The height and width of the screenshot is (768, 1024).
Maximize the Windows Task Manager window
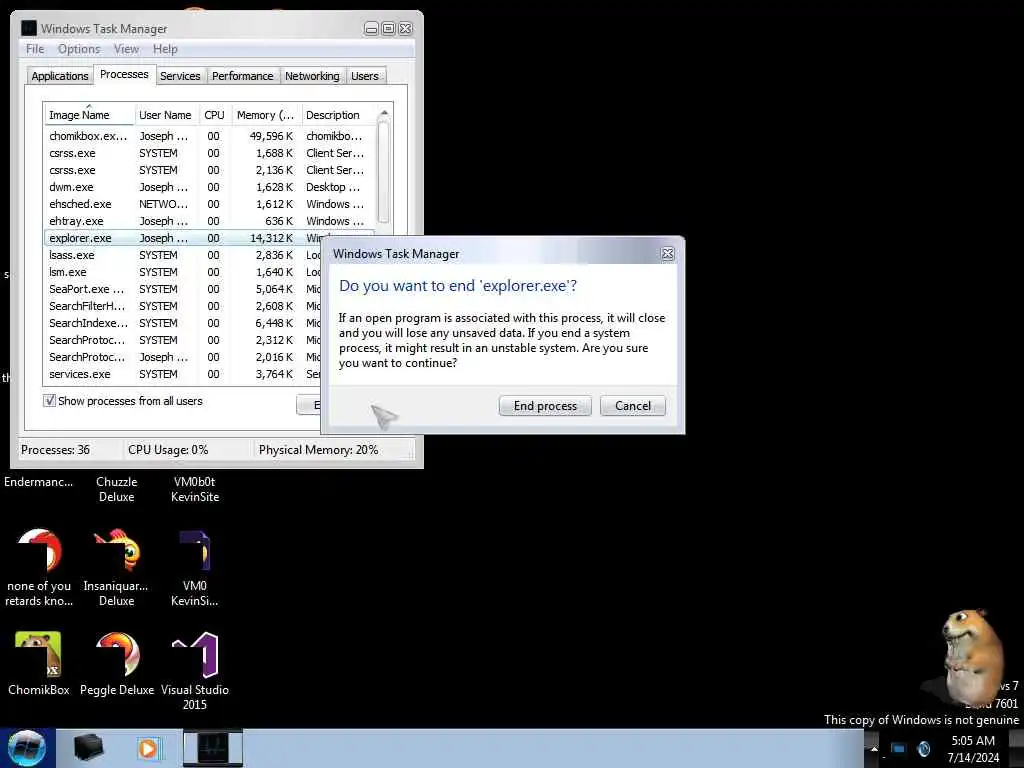pyautogui.click(x=388, y=28)
